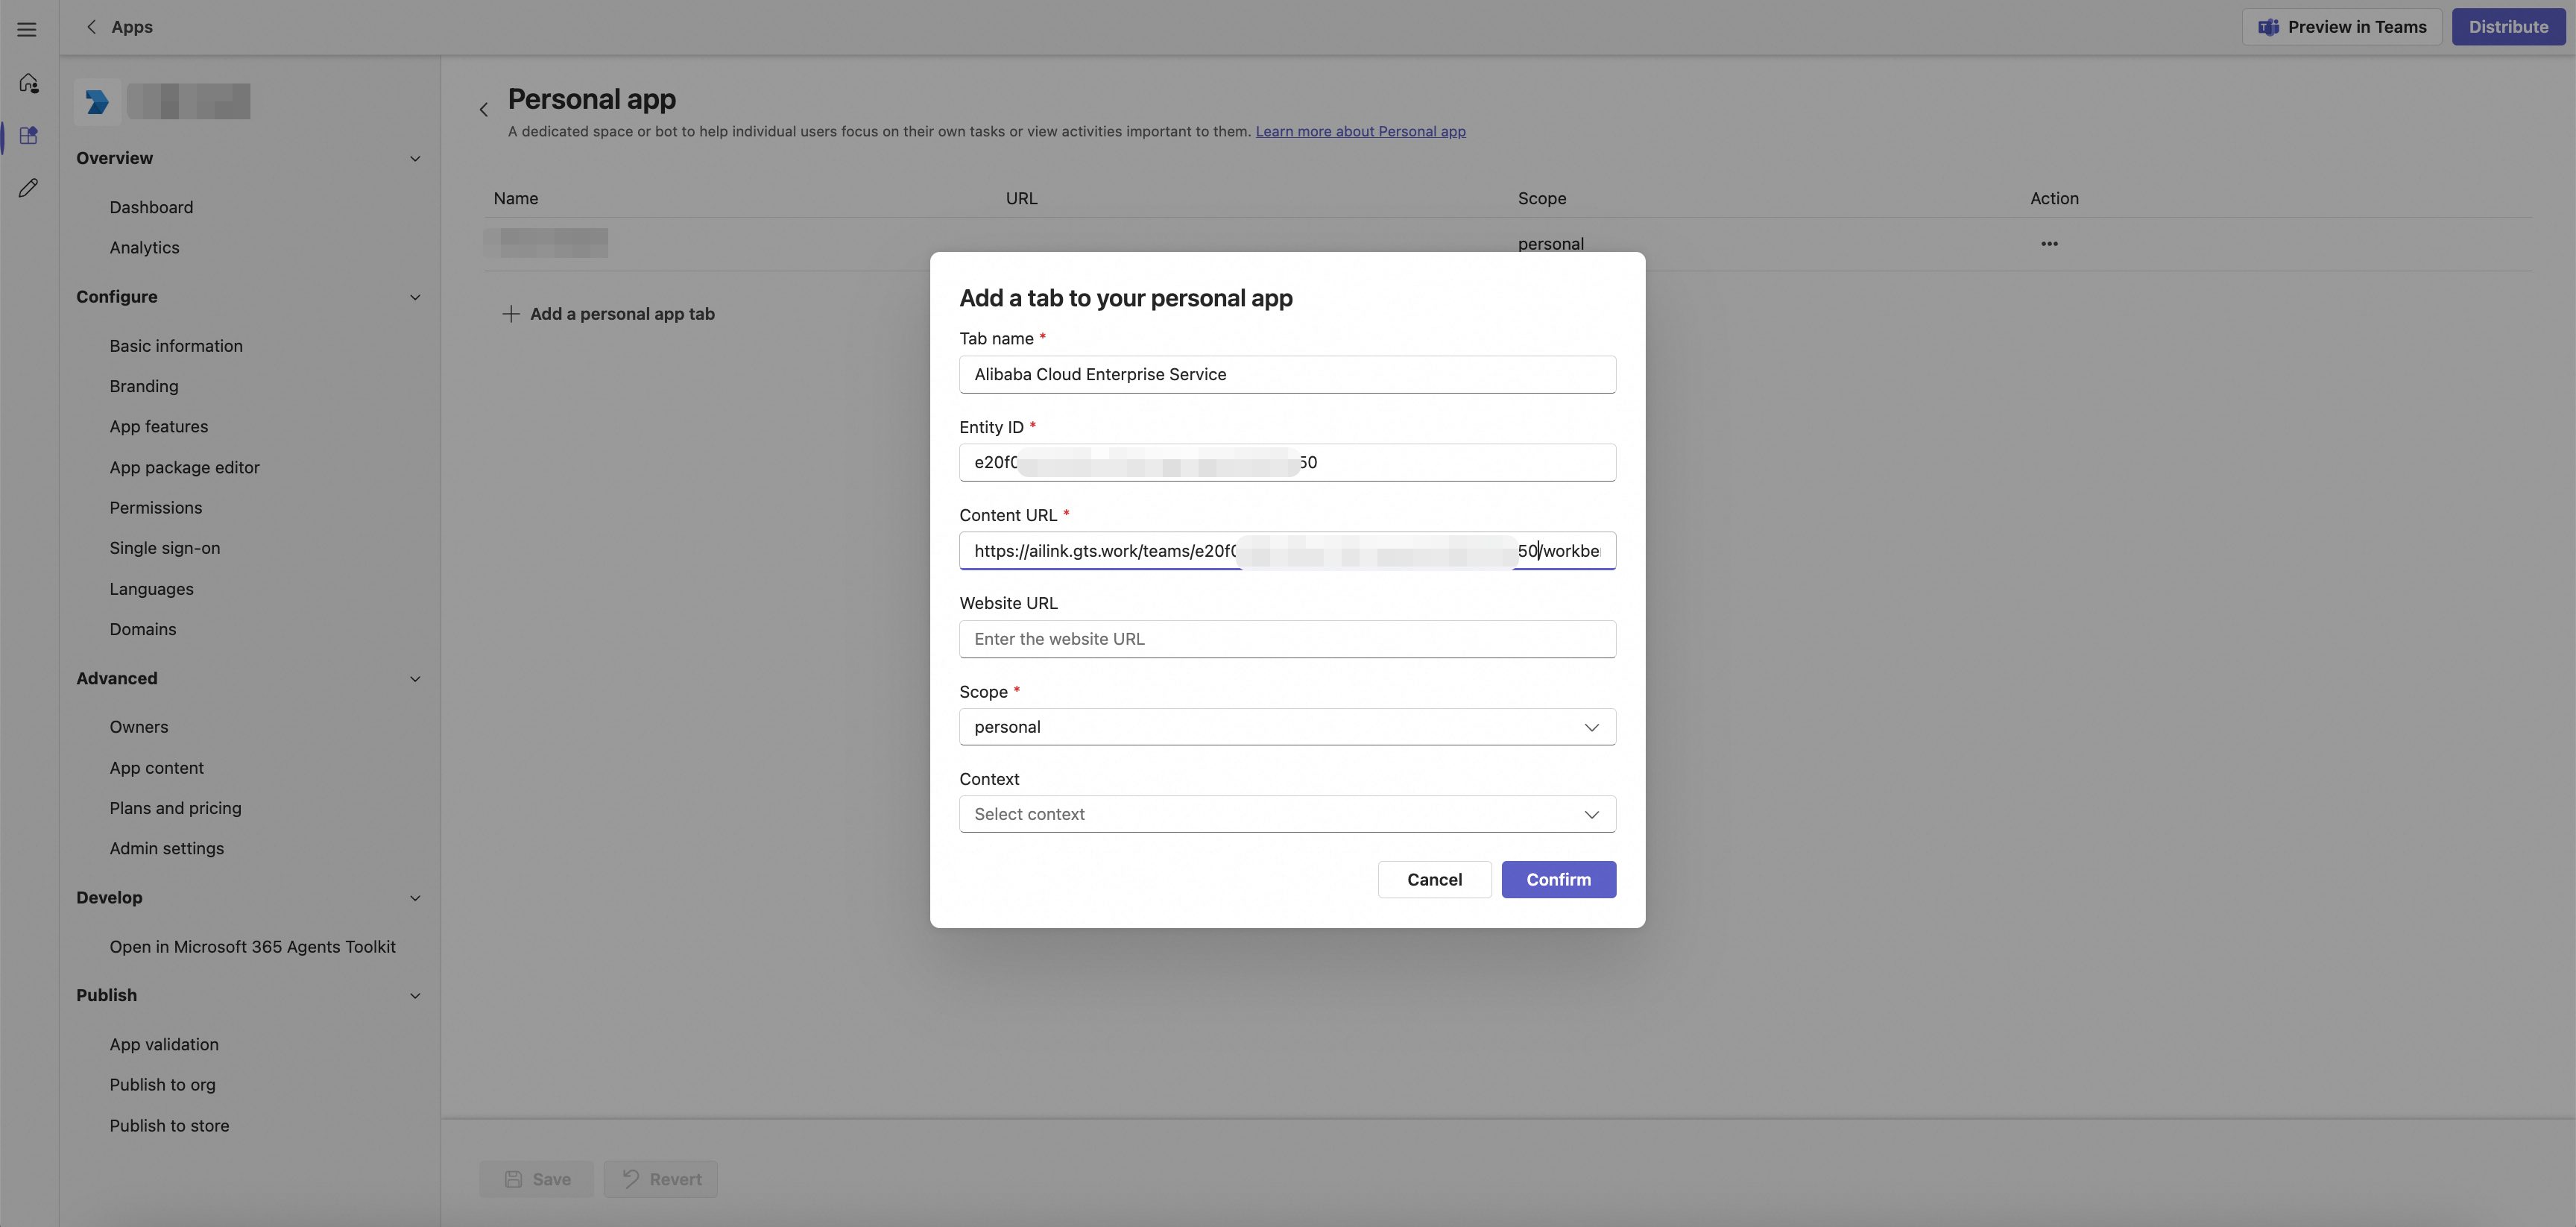The image size is (2576, 1227).
Task: Click the back arrow next to Apps
Action: [91, 27]
